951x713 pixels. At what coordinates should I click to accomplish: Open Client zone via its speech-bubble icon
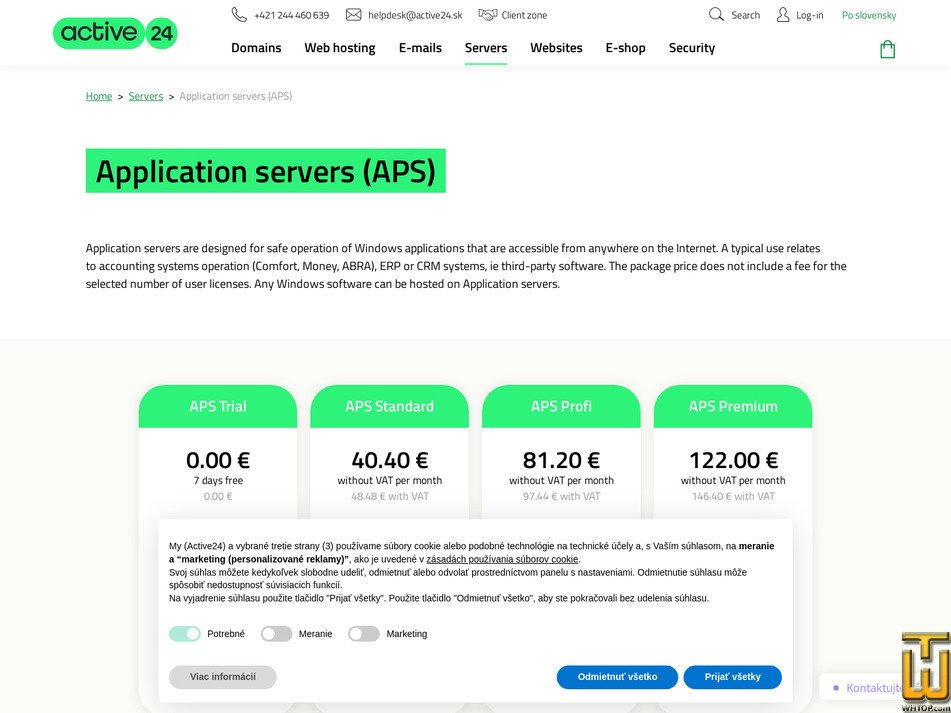(487, 14)
